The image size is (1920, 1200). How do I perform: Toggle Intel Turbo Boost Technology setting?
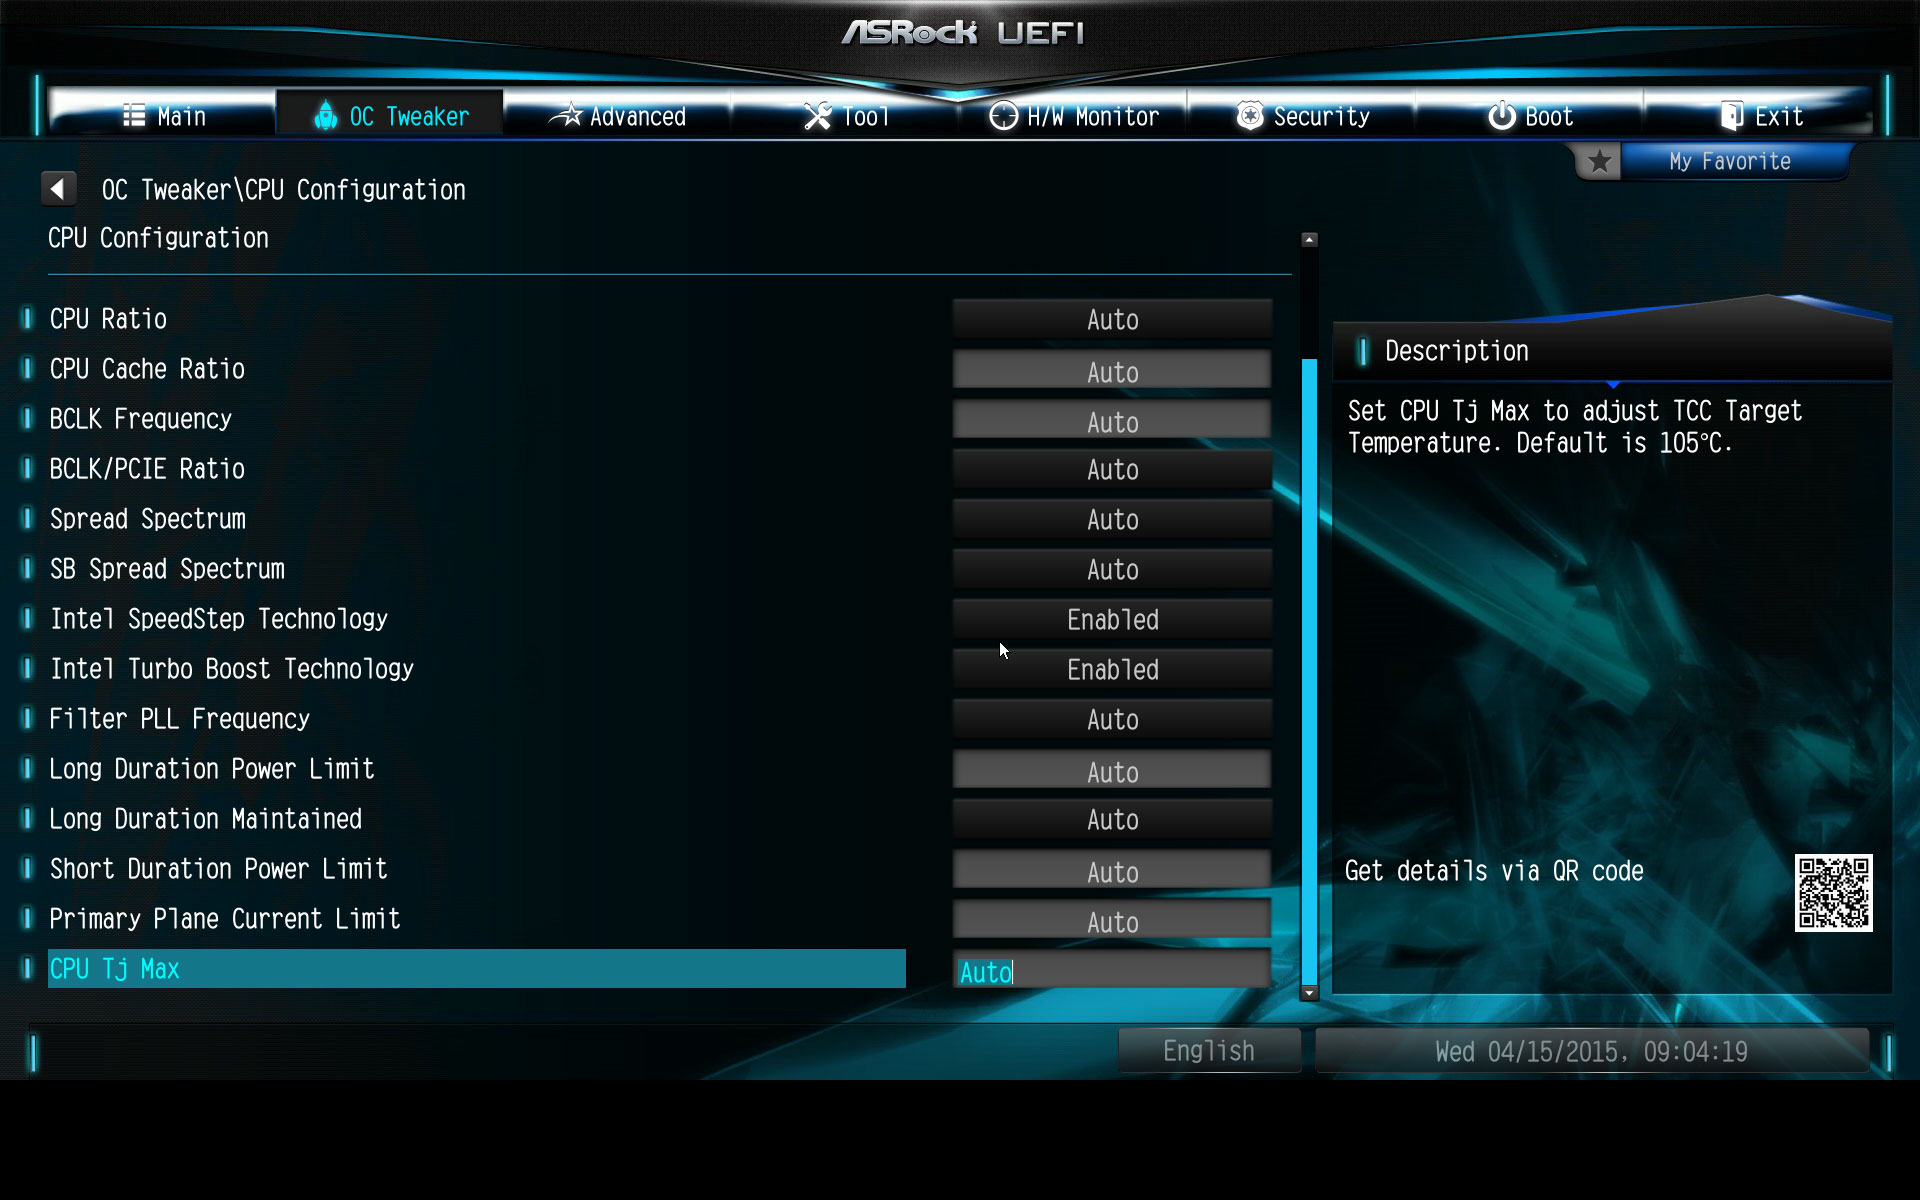tap(1111, 669)
